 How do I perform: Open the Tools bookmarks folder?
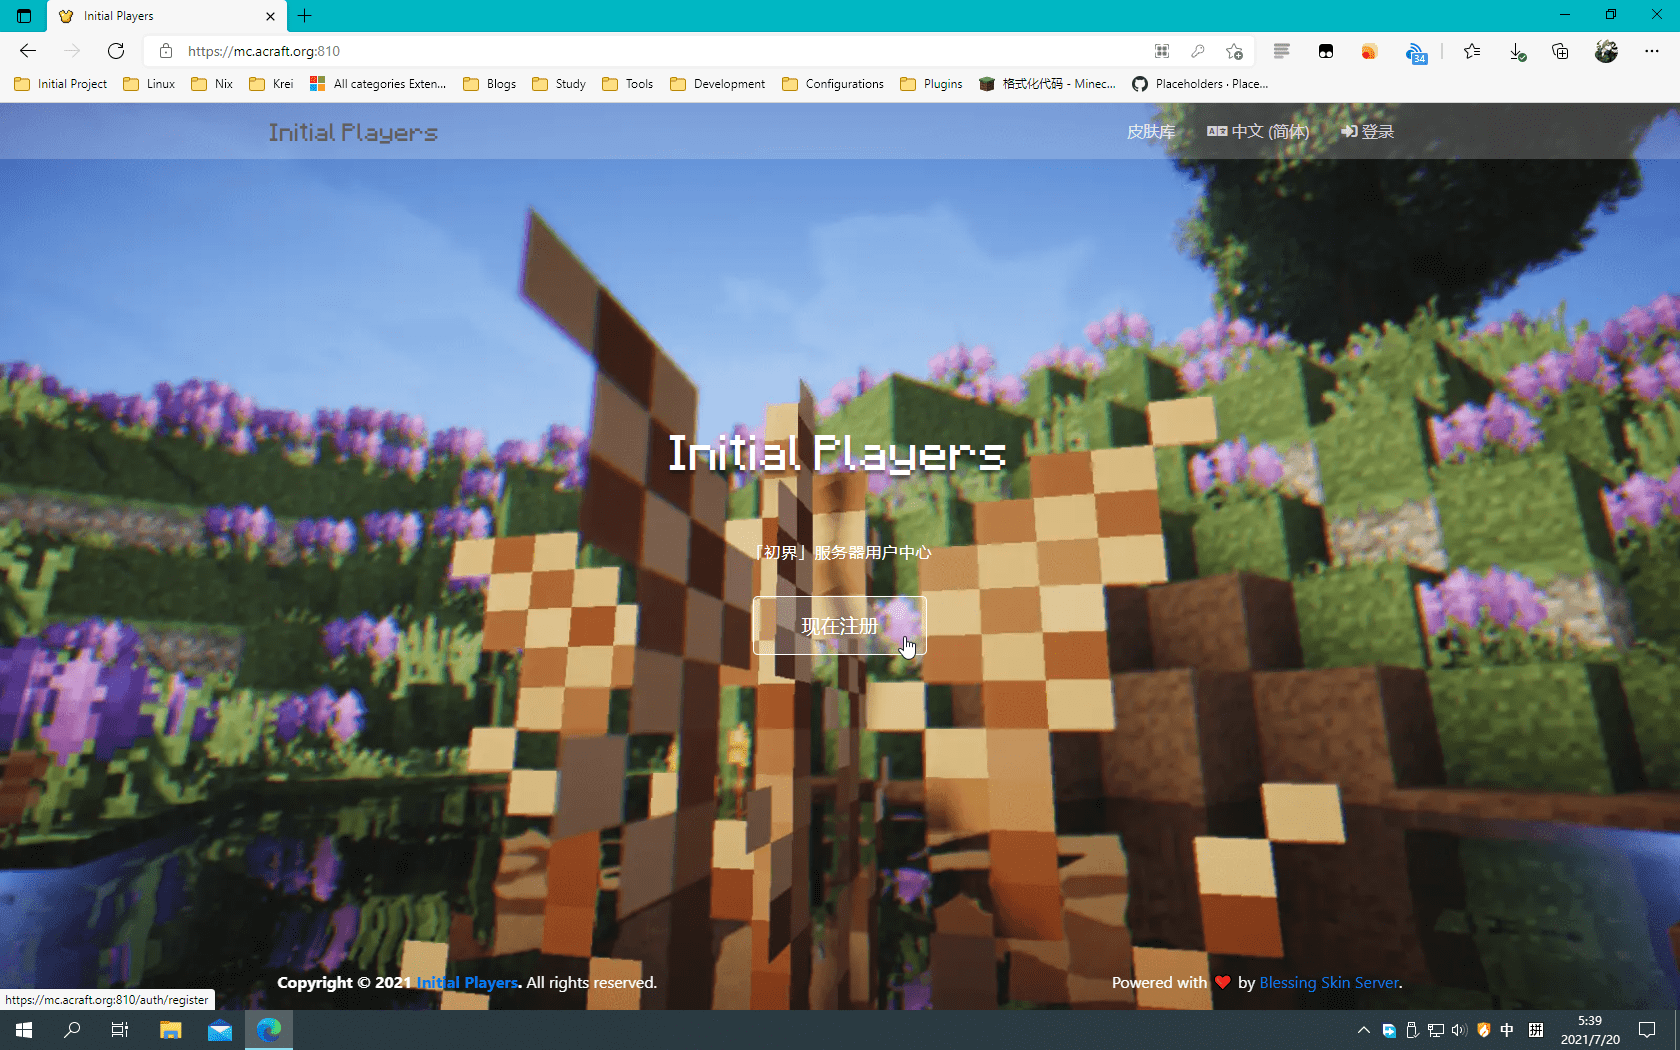[x=628, y=84]
